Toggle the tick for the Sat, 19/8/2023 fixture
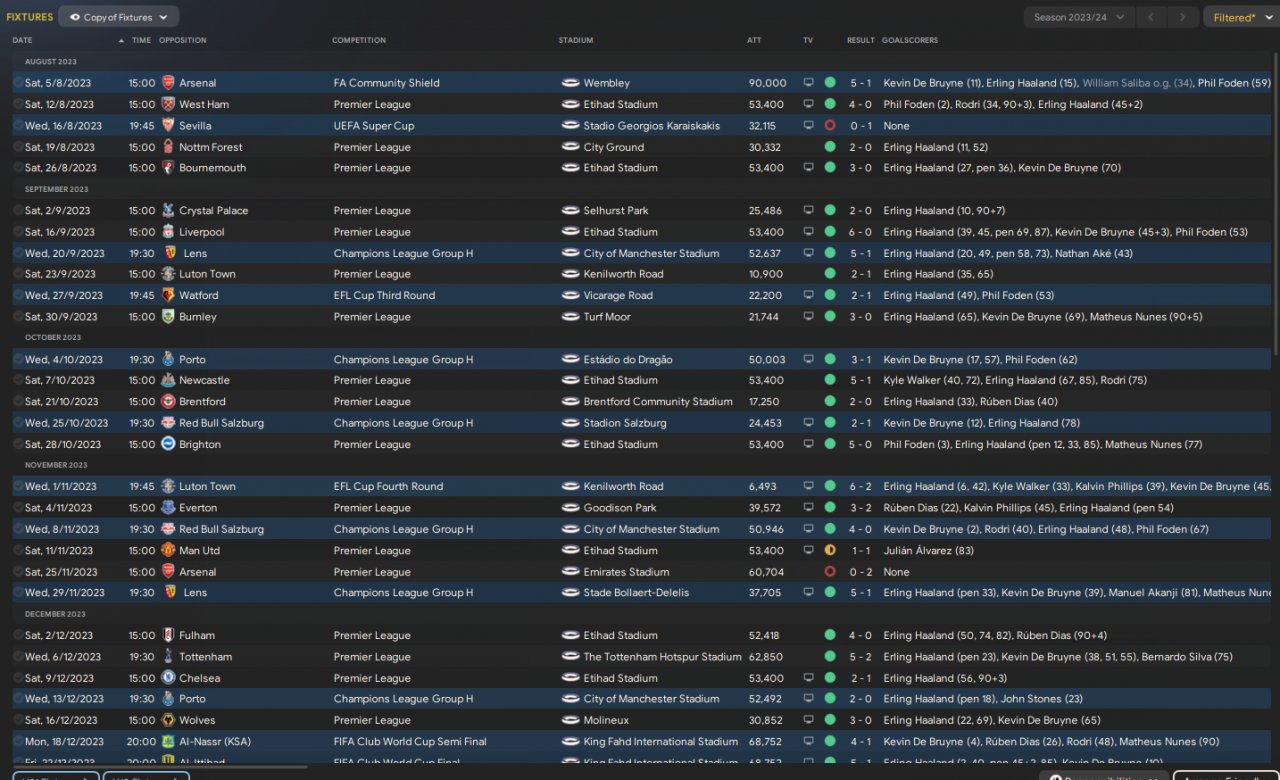The width and height of the screenshot is (1280, 780). coord(18,147)
